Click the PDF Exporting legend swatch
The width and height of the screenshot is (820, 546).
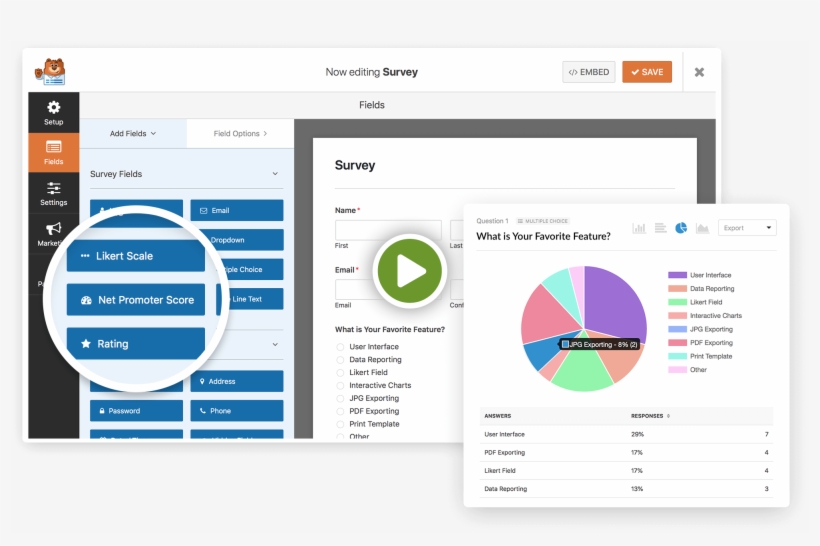pyautogui.click(x=677, y=343)
